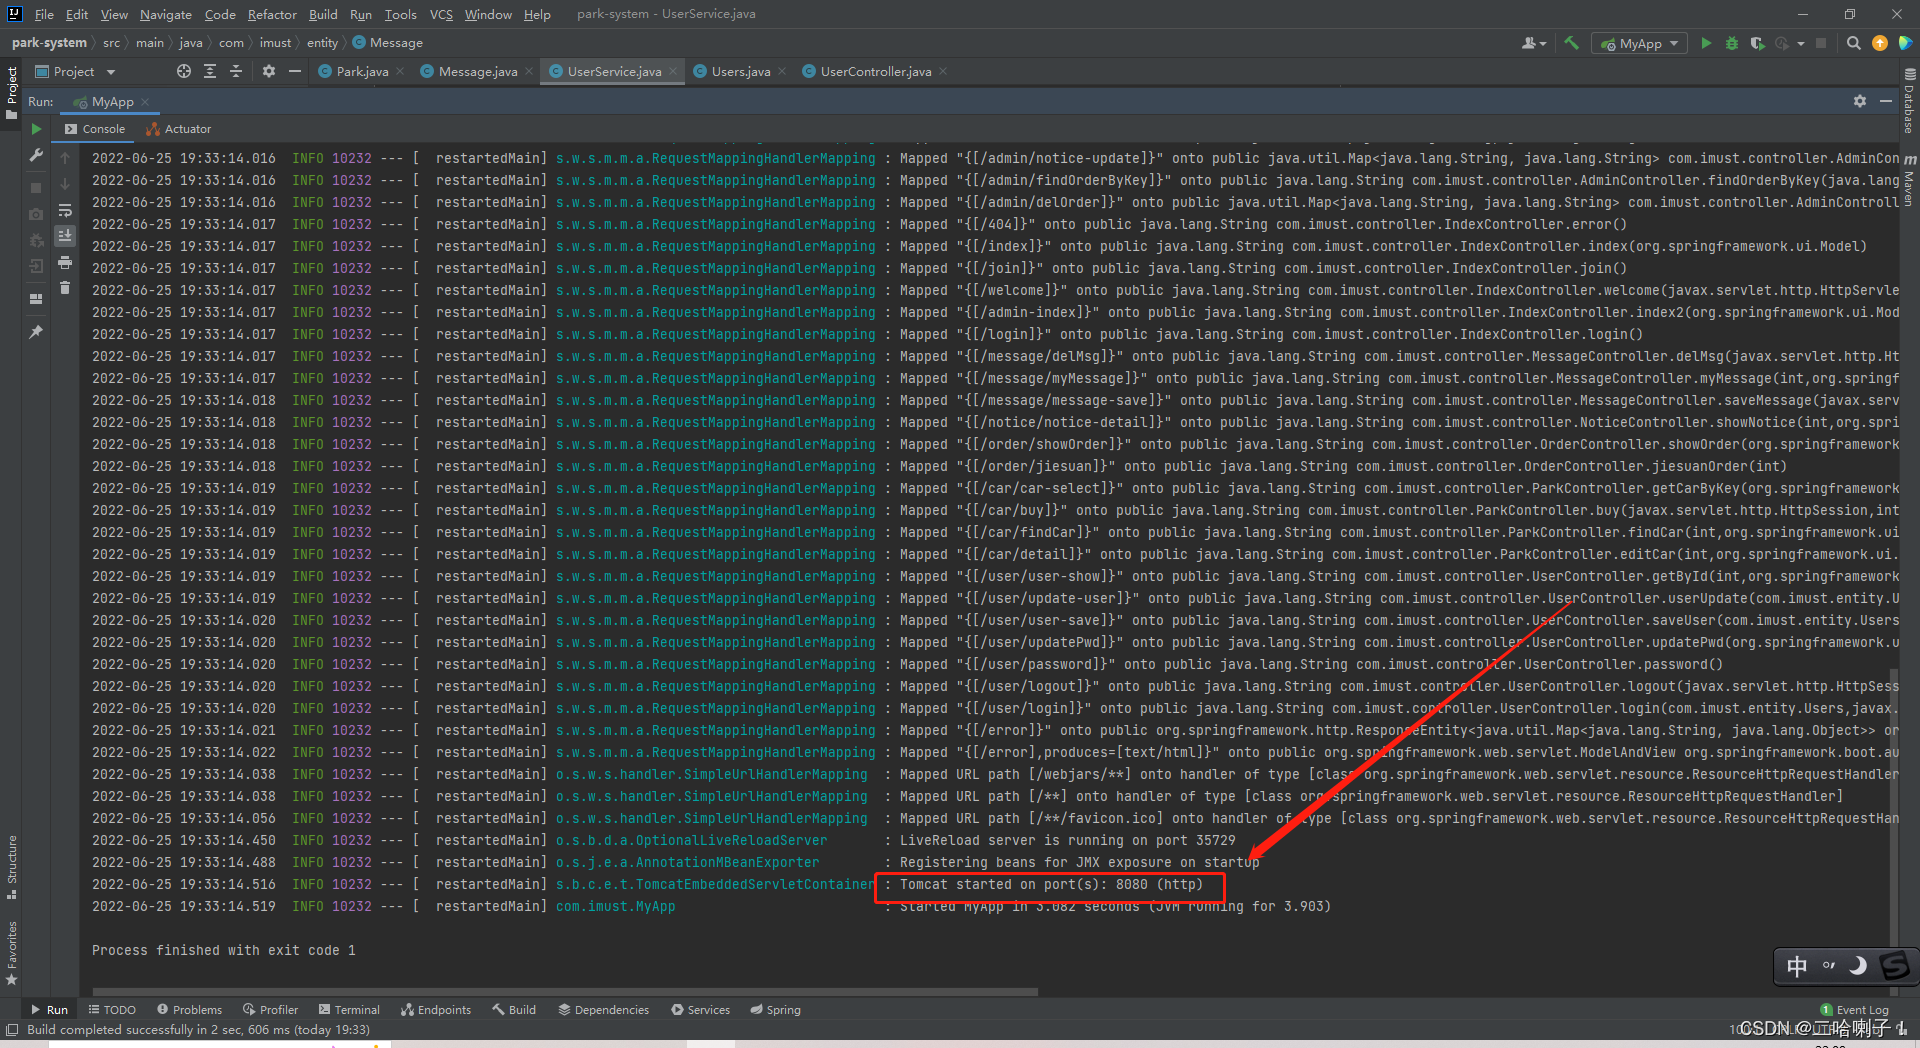Clear console with the trash icon
Screen dimensions: 1920x1048
(65, 288)
